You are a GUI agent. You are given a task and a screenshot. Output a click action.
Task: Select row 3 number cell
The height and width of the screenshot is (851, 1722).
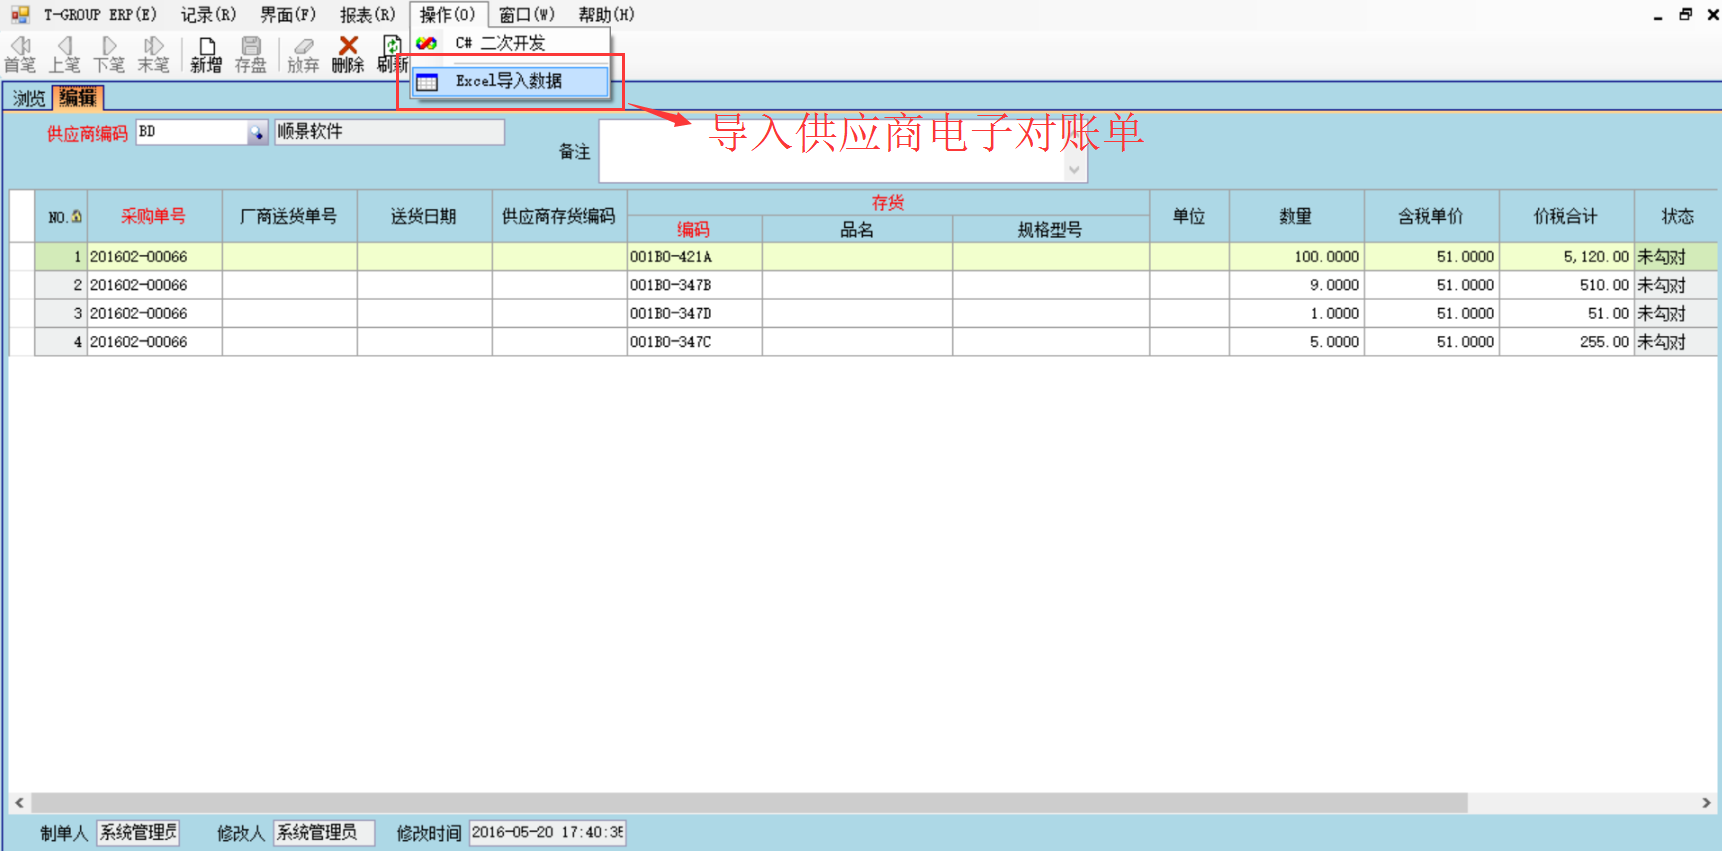tap(61, 313)
